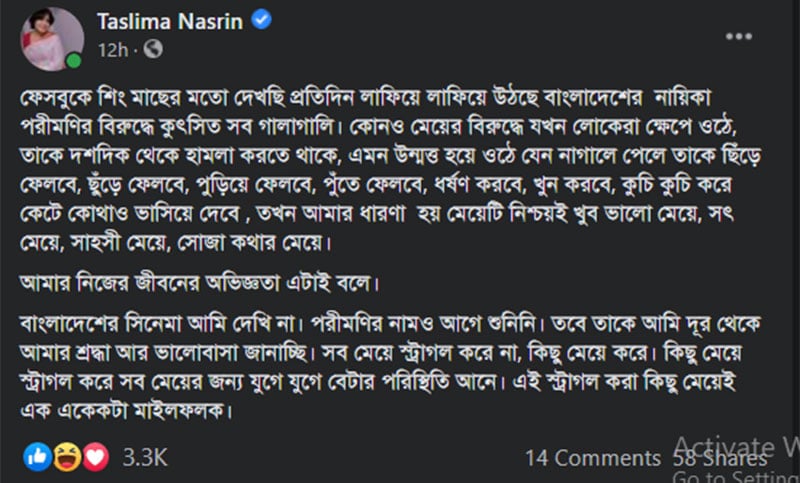Click the 12h post timestamp
The height and width of the screenshot is (483, 800).
point(113,49)
